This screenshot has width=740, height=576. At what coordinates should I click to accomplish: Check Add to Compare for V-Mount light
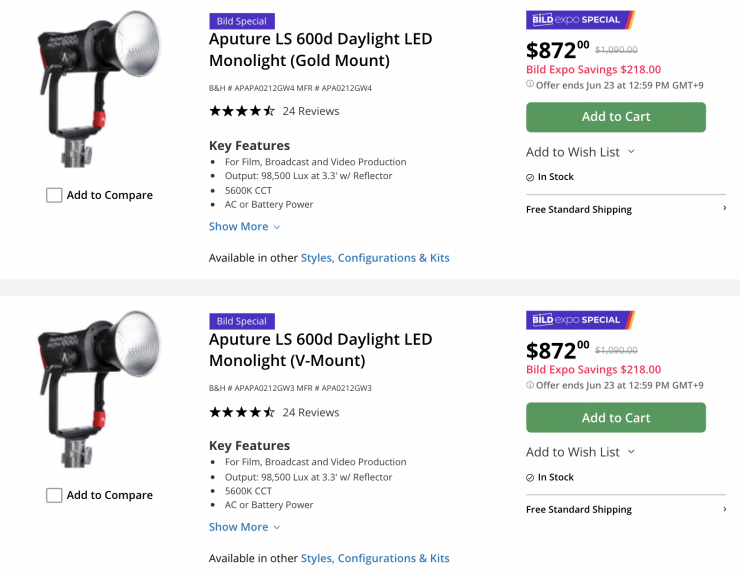[x=54, y=495]
